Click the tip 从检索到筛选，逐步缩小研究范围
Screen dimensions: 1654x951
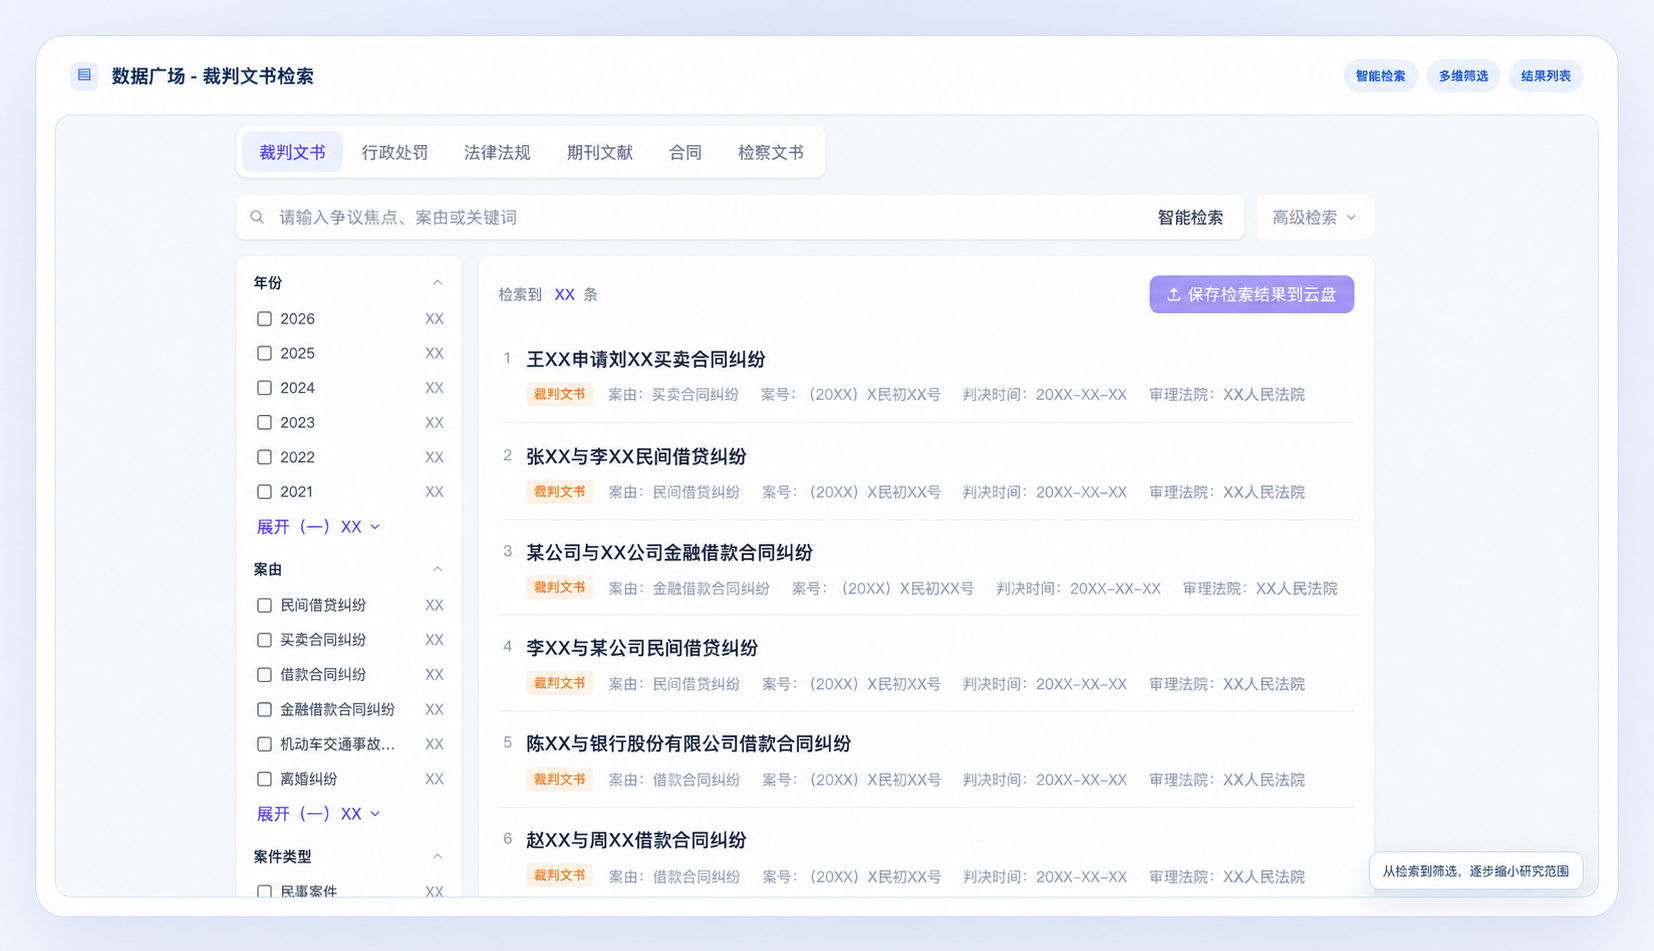[1476, 871]
